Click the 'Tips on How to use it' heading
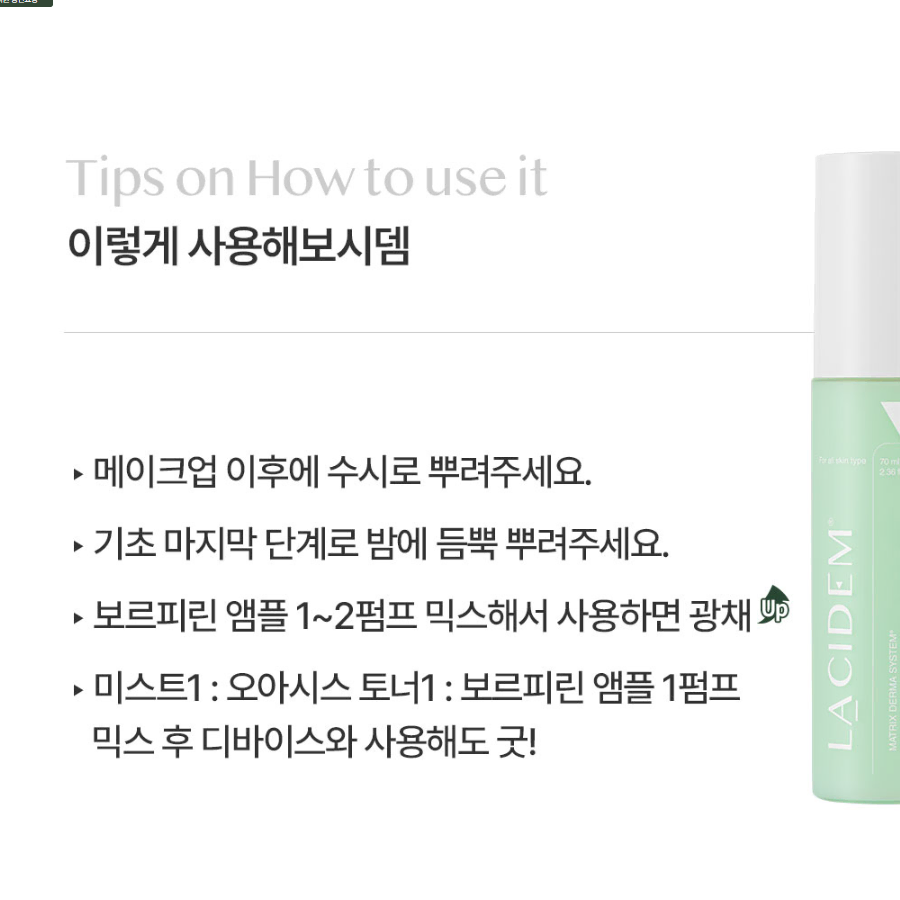Image resolution: width=900 pixels, height=900 pixels. point(306,177)
